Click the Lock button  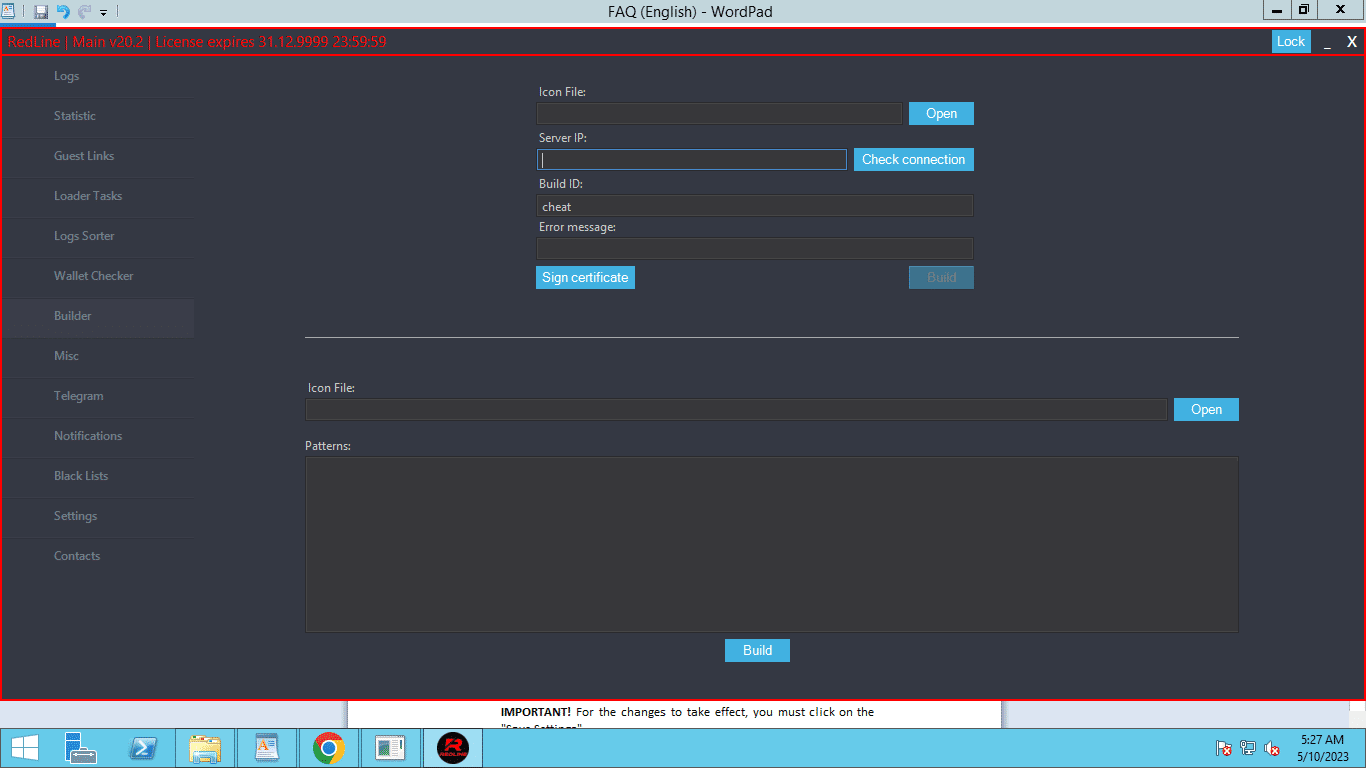[1291, 42]
